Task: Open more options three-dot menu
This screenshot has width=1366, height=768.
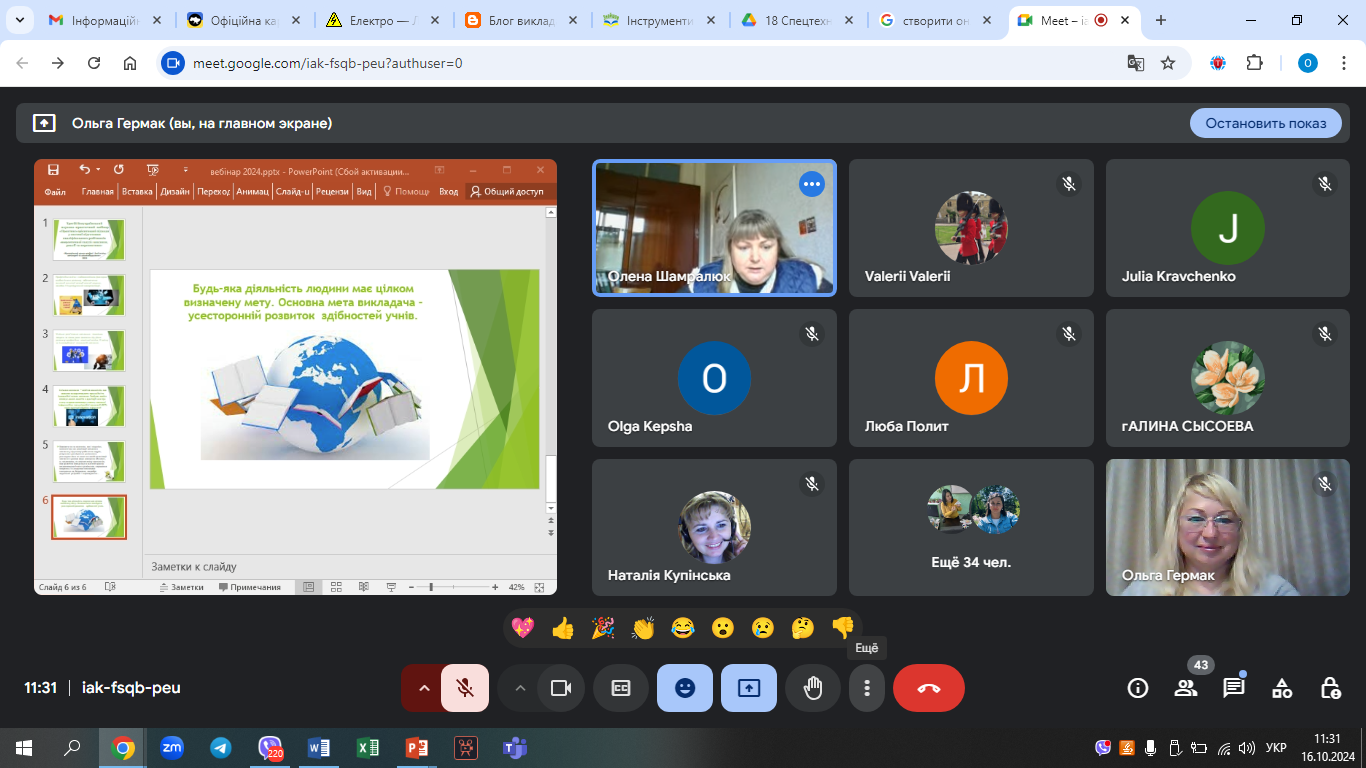Action: [x=867, y=688]
